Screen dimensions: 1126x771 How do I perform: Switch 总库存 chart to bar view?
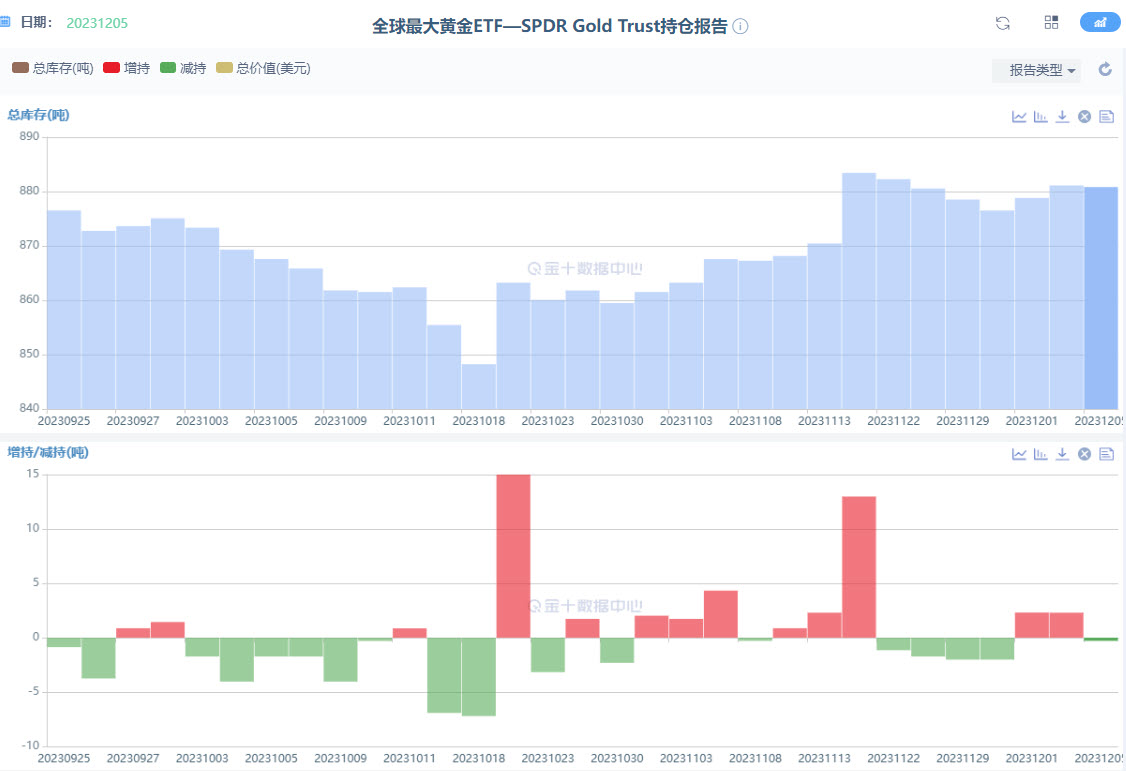point(1041,116)
